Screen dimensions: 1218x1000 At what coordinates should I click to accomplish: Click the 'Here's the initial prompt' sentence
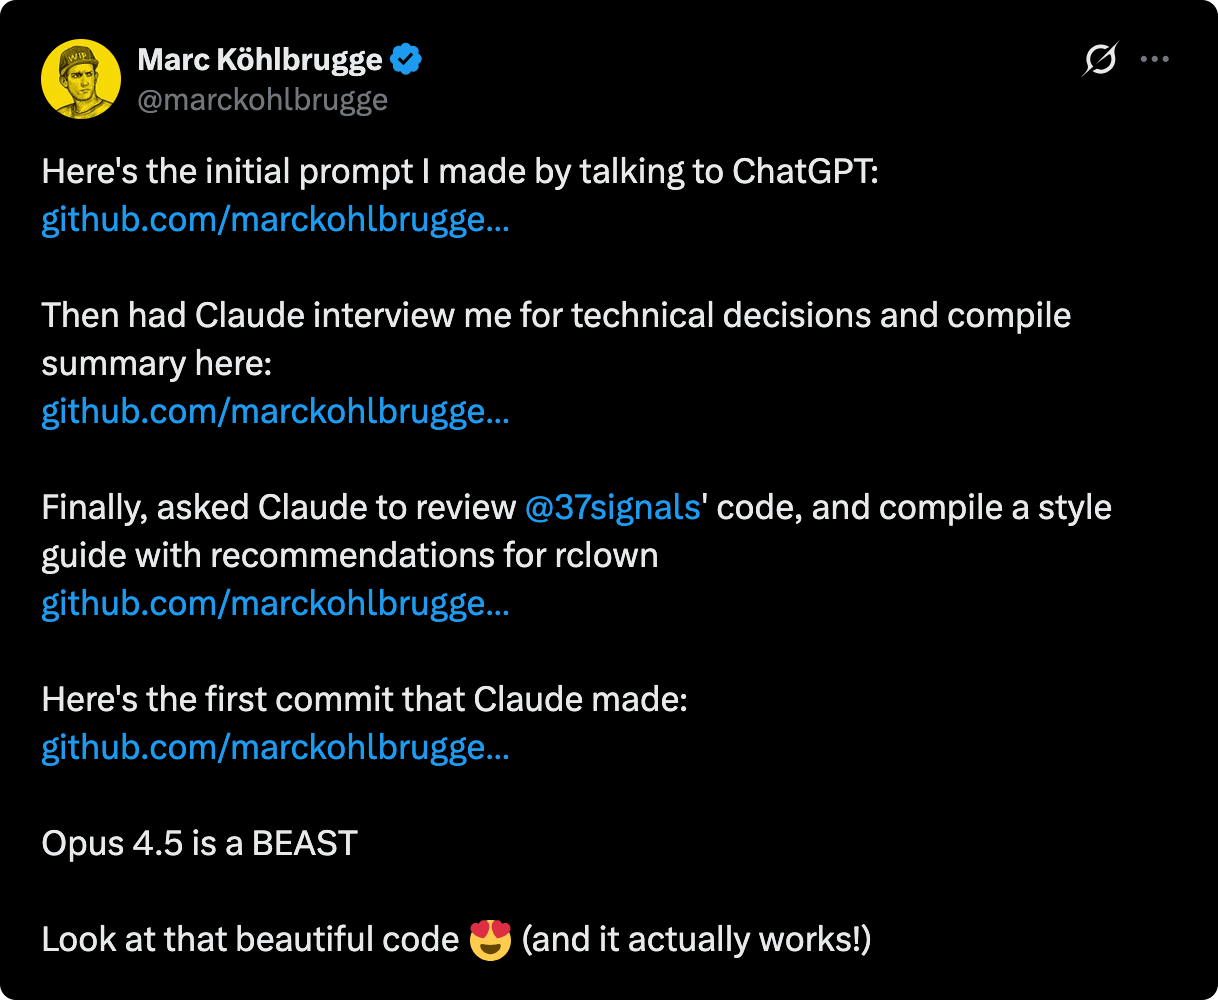pos(459,172)
